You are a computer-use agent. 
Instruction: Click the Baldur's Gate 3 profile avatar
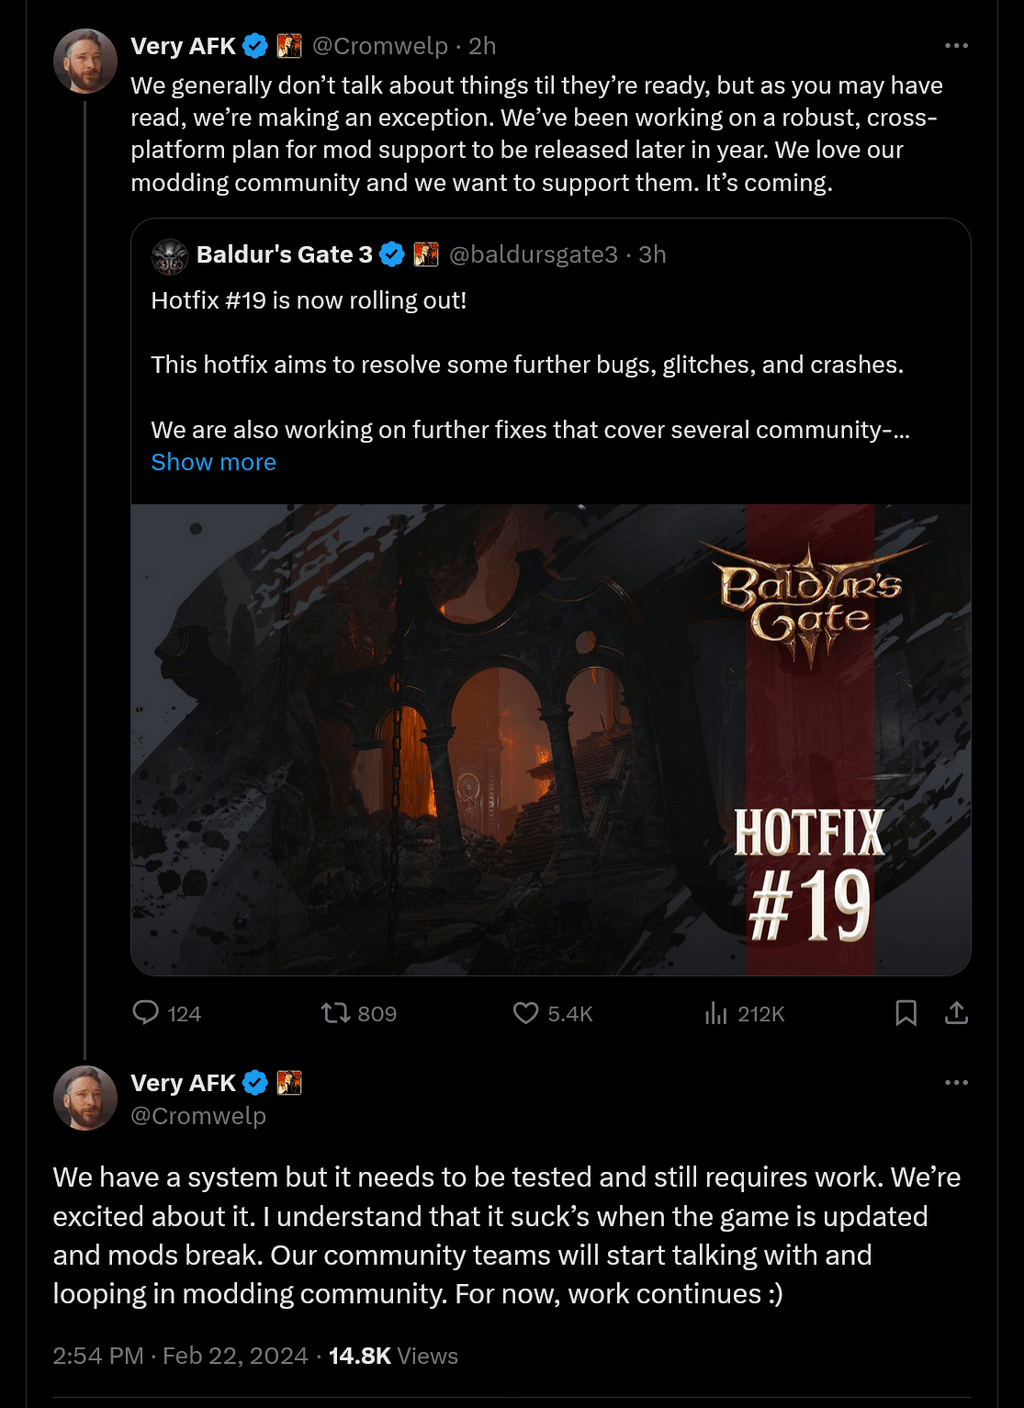171,256
